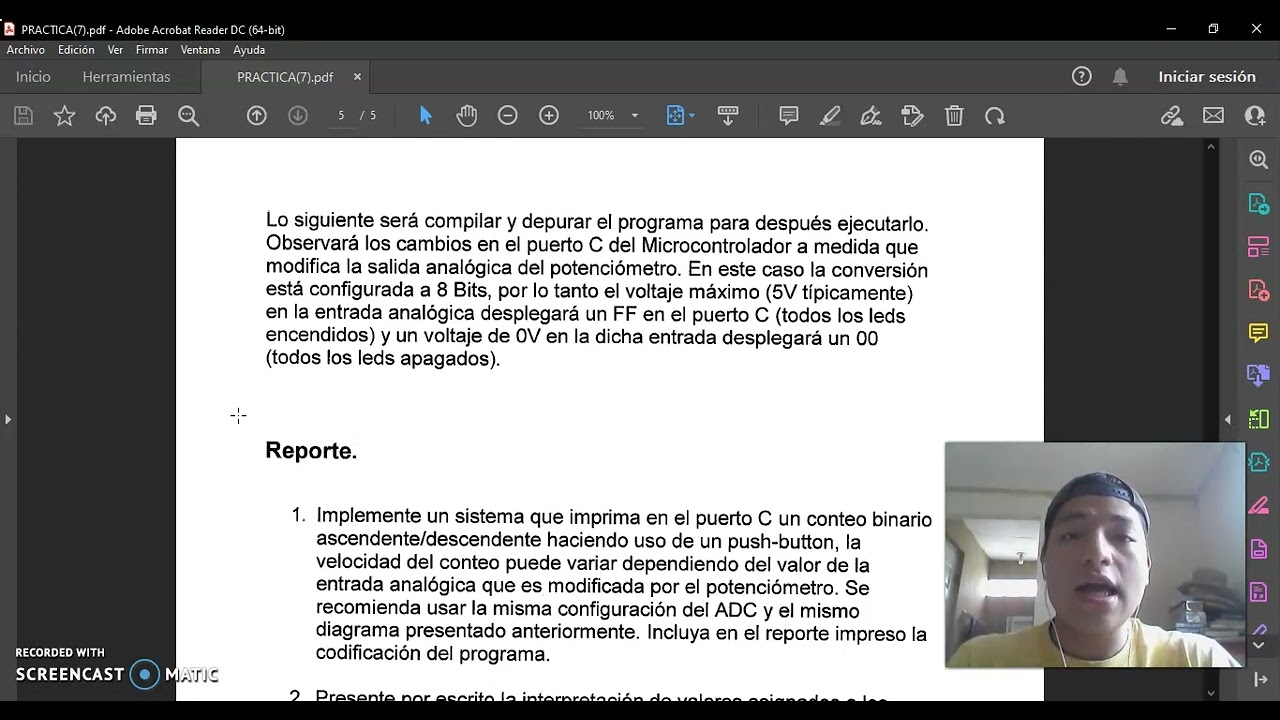
Task: Zoom out with the minus icon
Action: (x=508, y=116)
